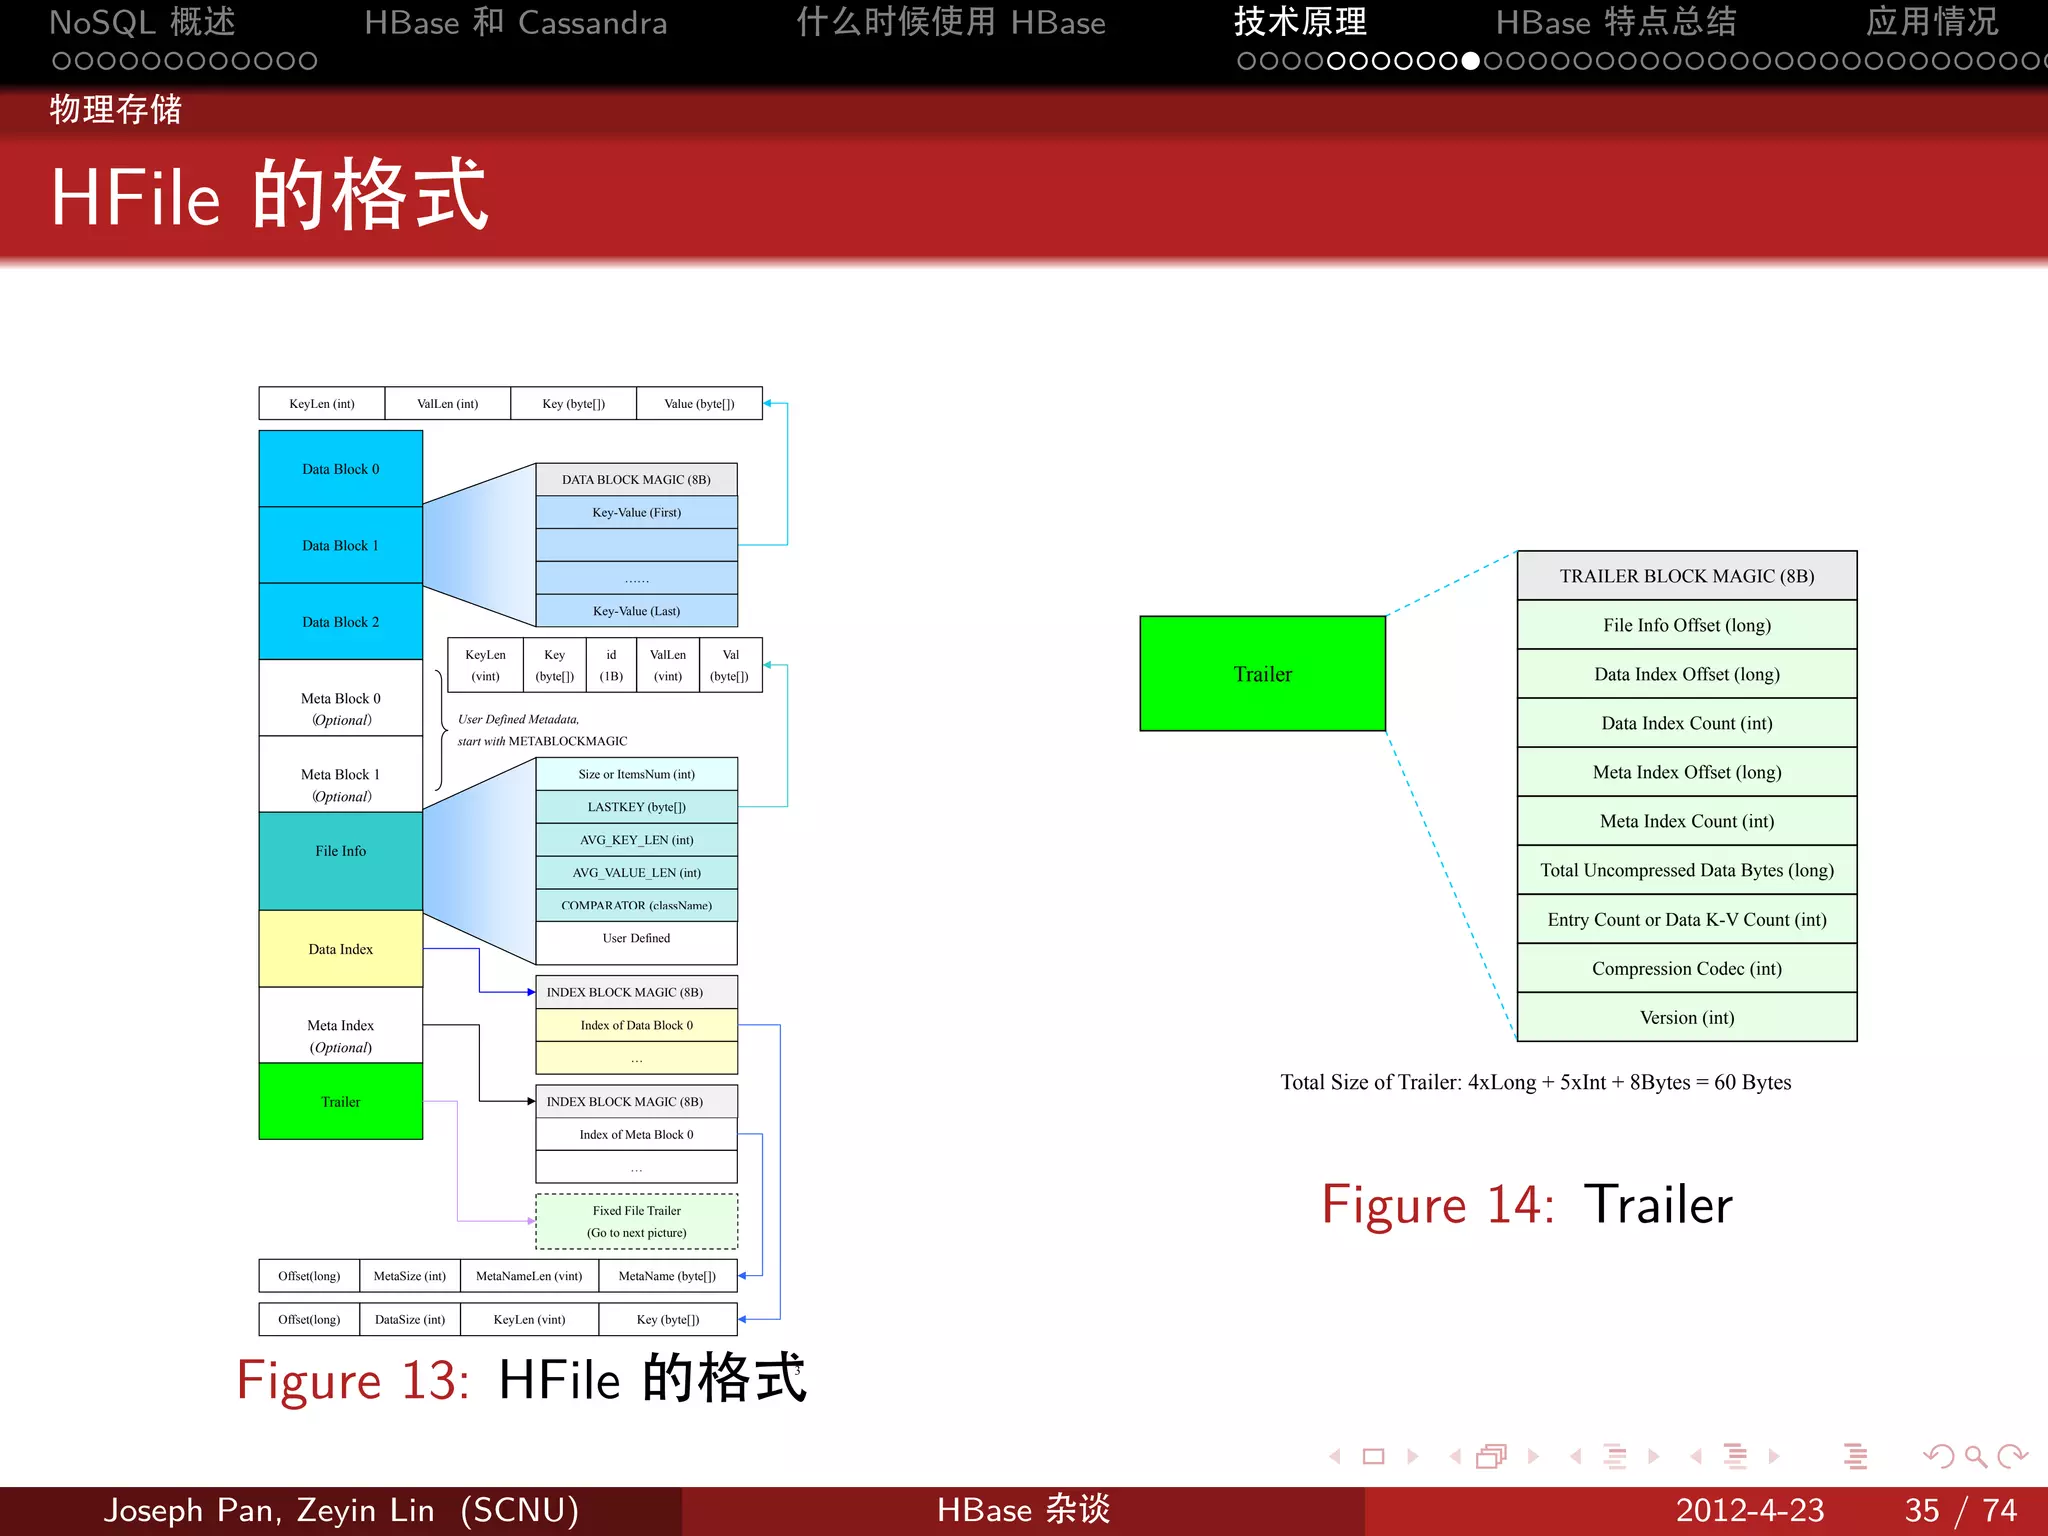This screenshot has height=1536, width=2048.
Task: Click the Key-Value (First) cell
Action: (x=637, y=512)
